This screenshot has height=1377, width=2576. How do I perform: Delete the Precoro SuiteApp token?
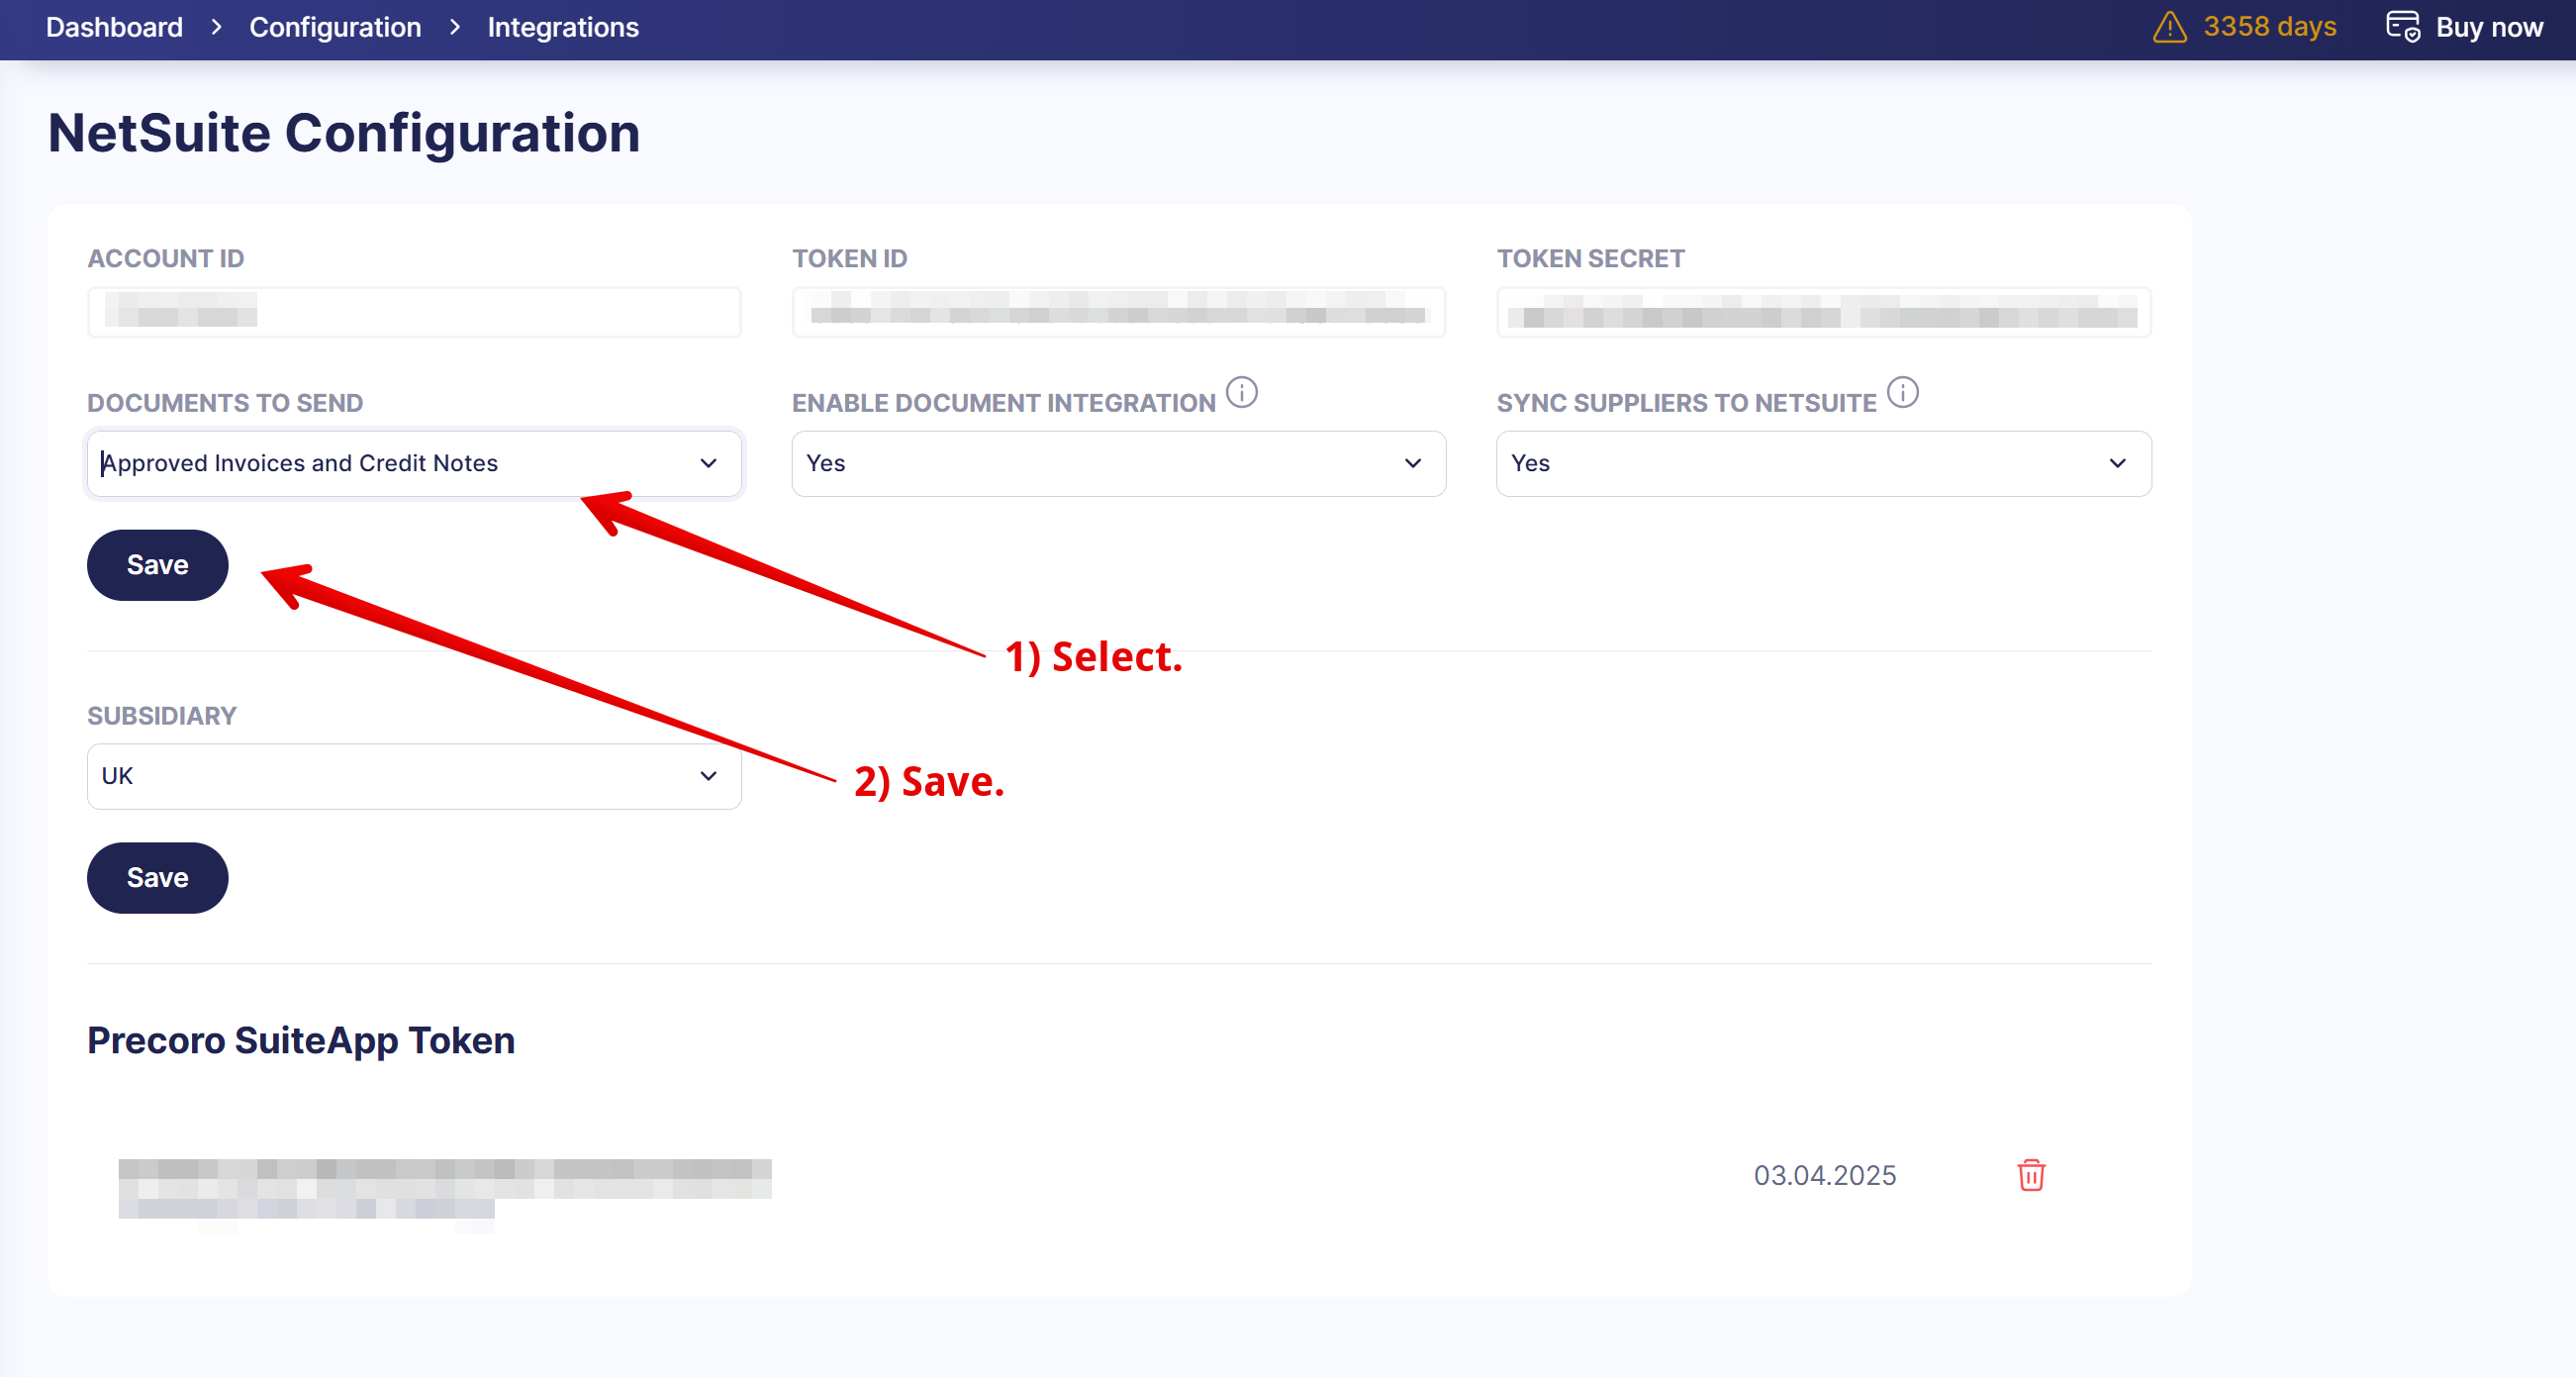pyautogui.click(x=2030, y=1175)
